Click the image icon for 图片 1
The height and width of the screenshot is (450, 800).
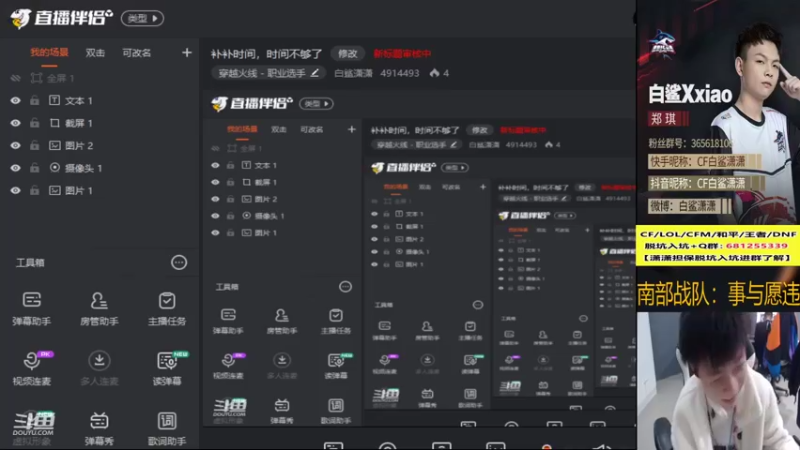(55, 190)
